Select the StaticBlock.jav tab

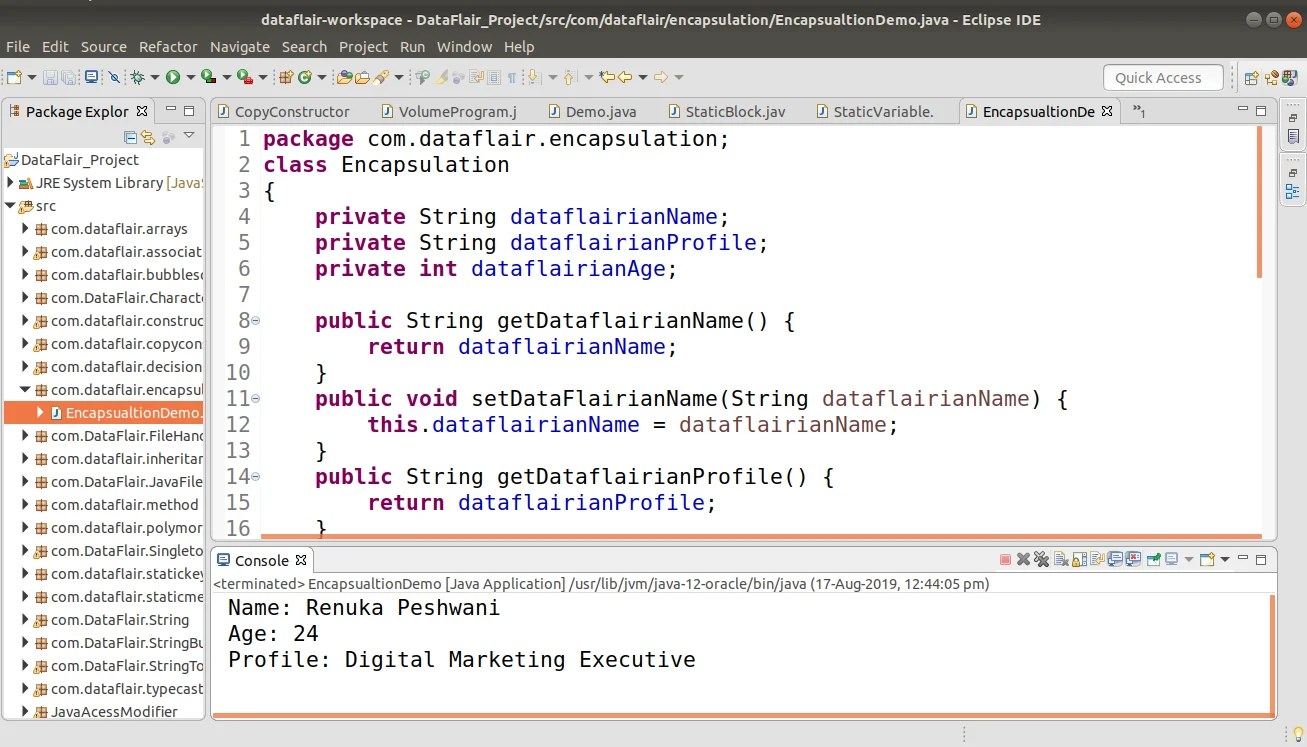[x=736, y=111]
